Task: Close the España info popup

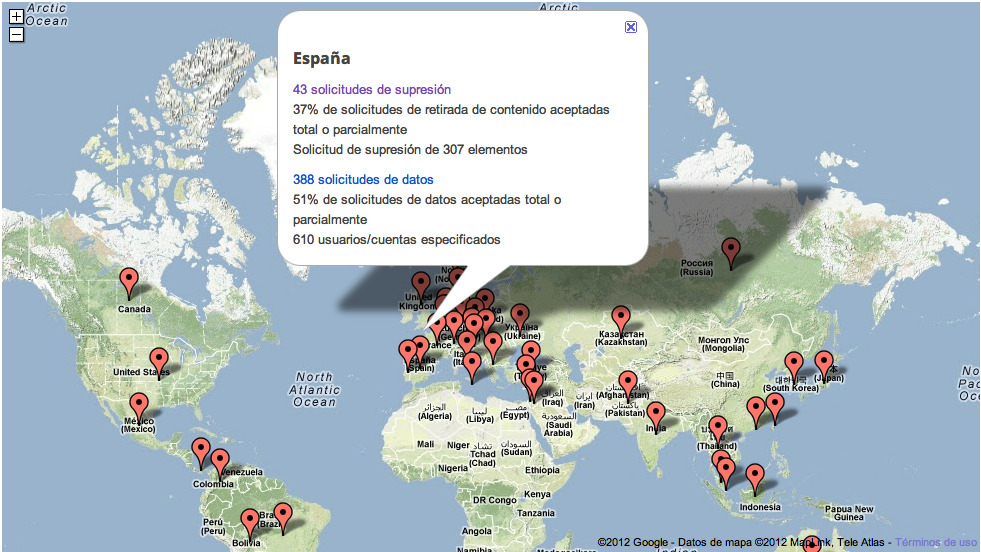Action: (631, 27)
